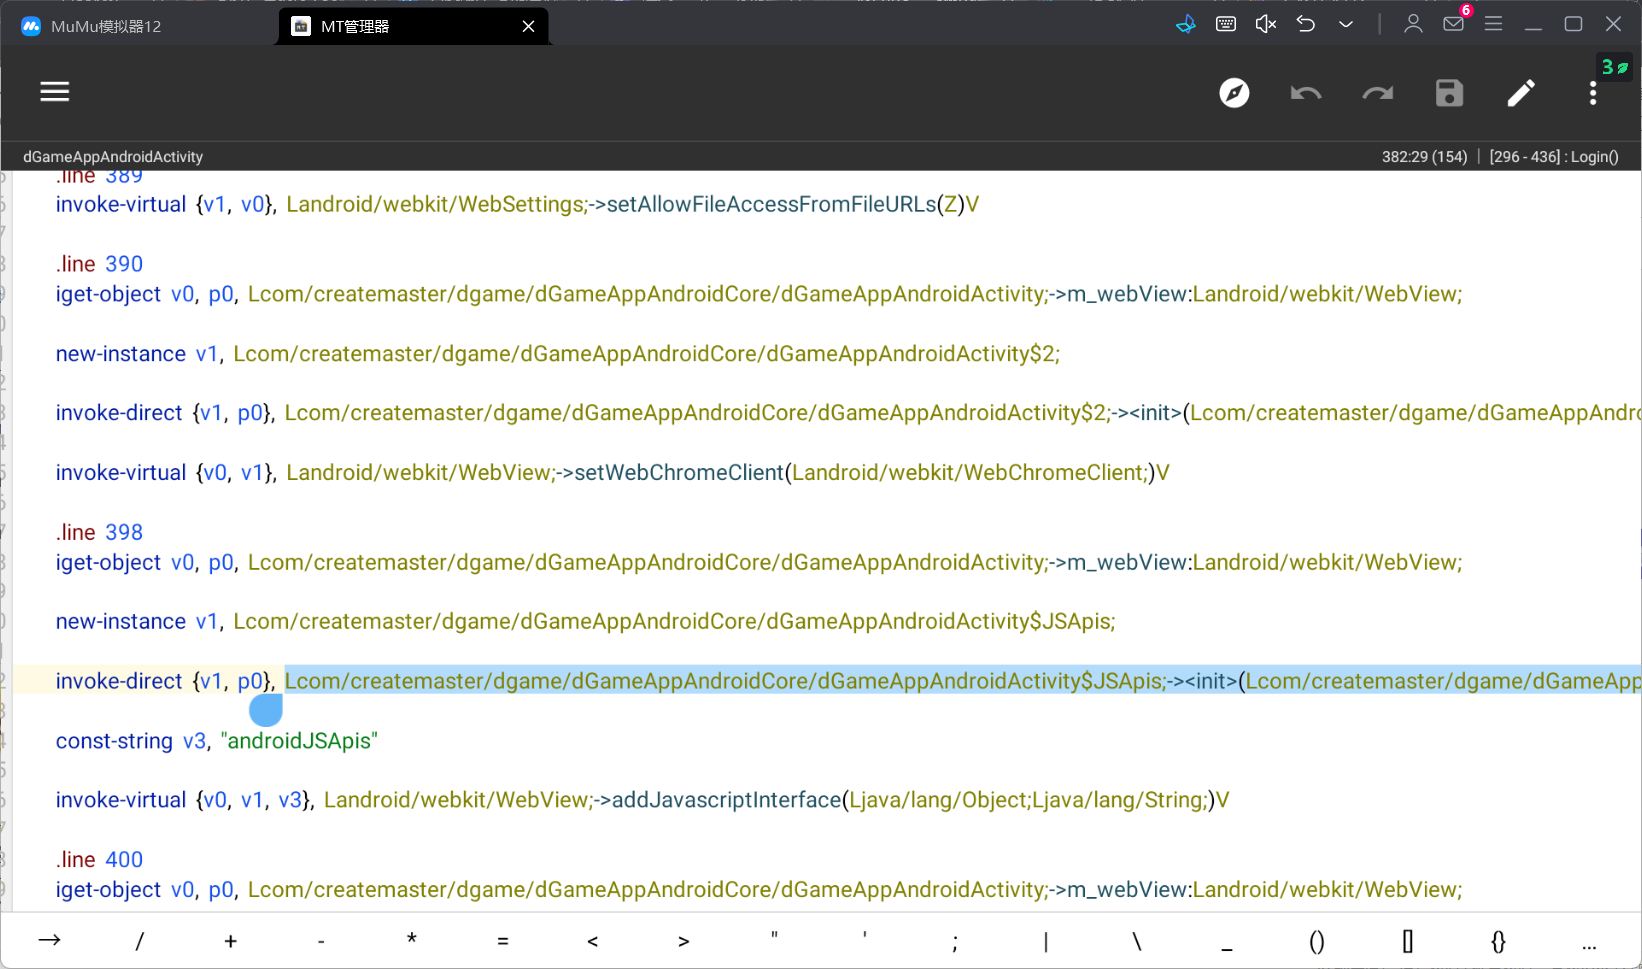
Task: Open the hamburger navigation menu
Action: tap(55, 92)
